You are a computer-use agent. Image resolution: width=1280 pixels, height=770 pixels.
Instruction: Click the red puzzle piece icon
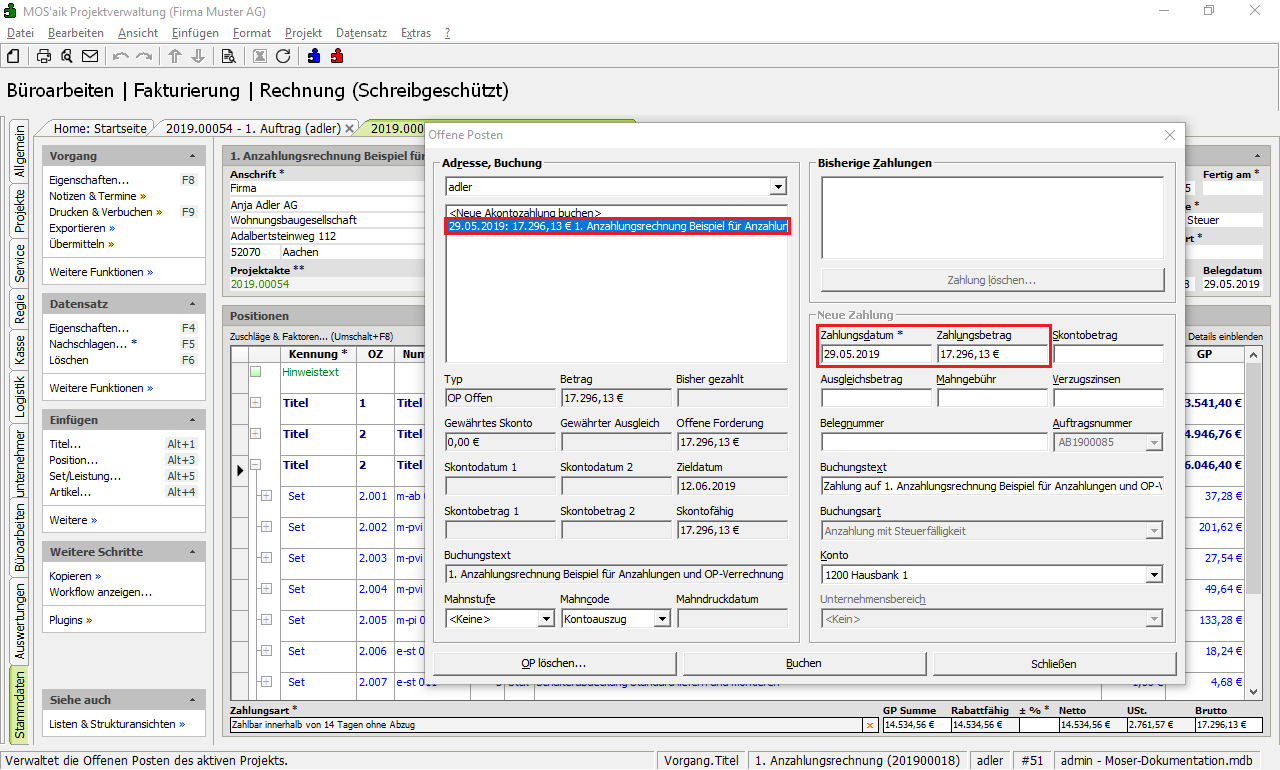[x=337, y=56]
